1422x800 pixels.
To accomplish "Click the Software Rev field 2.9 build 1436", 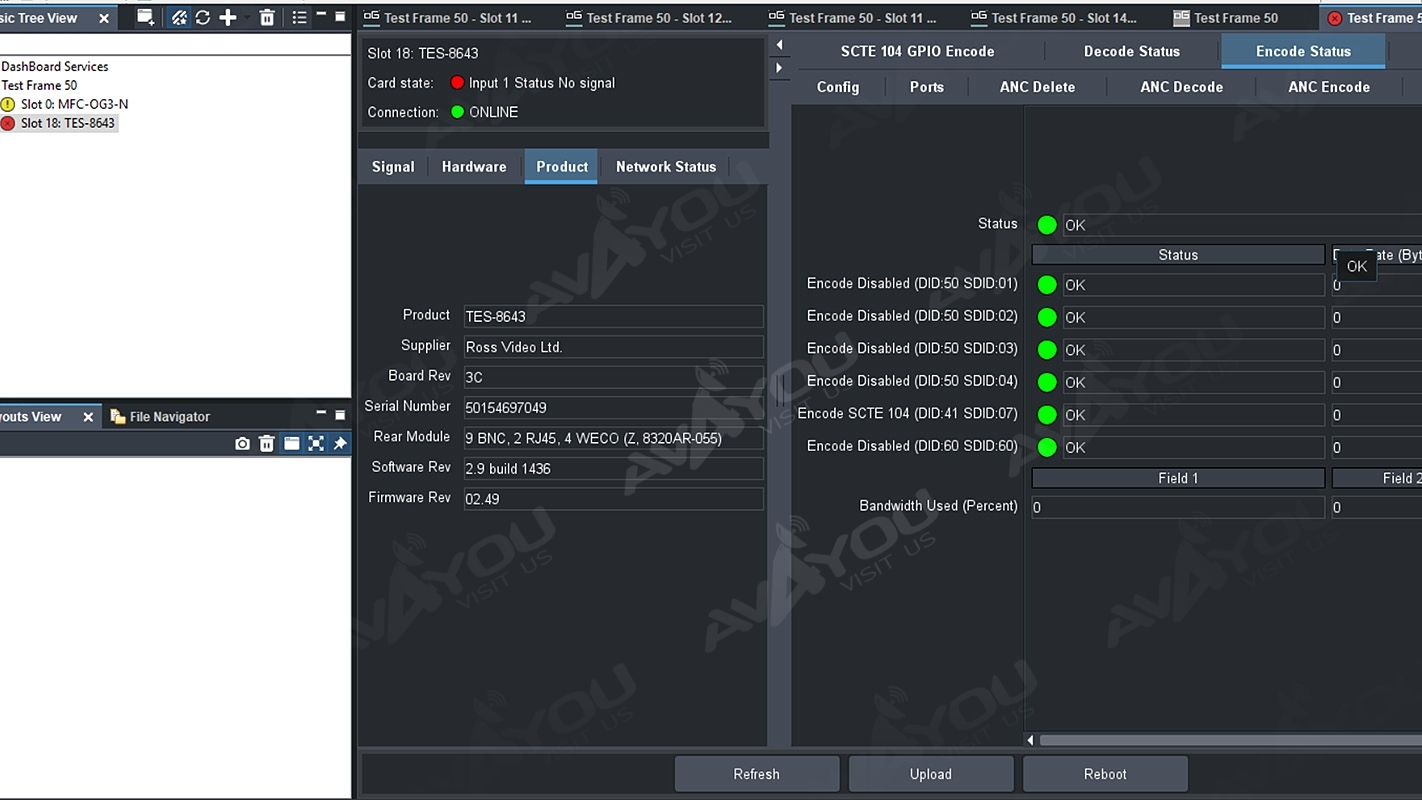I will click(x=613, y=468).
